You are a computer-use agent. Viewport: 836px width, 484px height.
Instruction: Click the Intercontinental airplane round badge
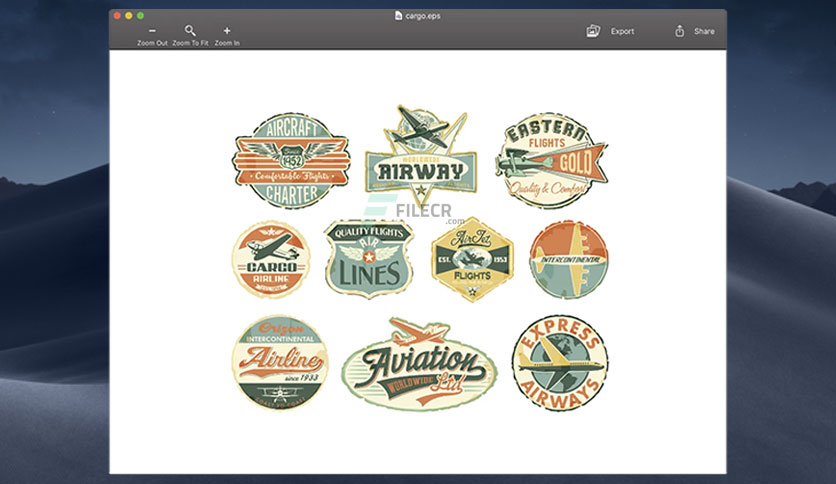tap(568, 260)
